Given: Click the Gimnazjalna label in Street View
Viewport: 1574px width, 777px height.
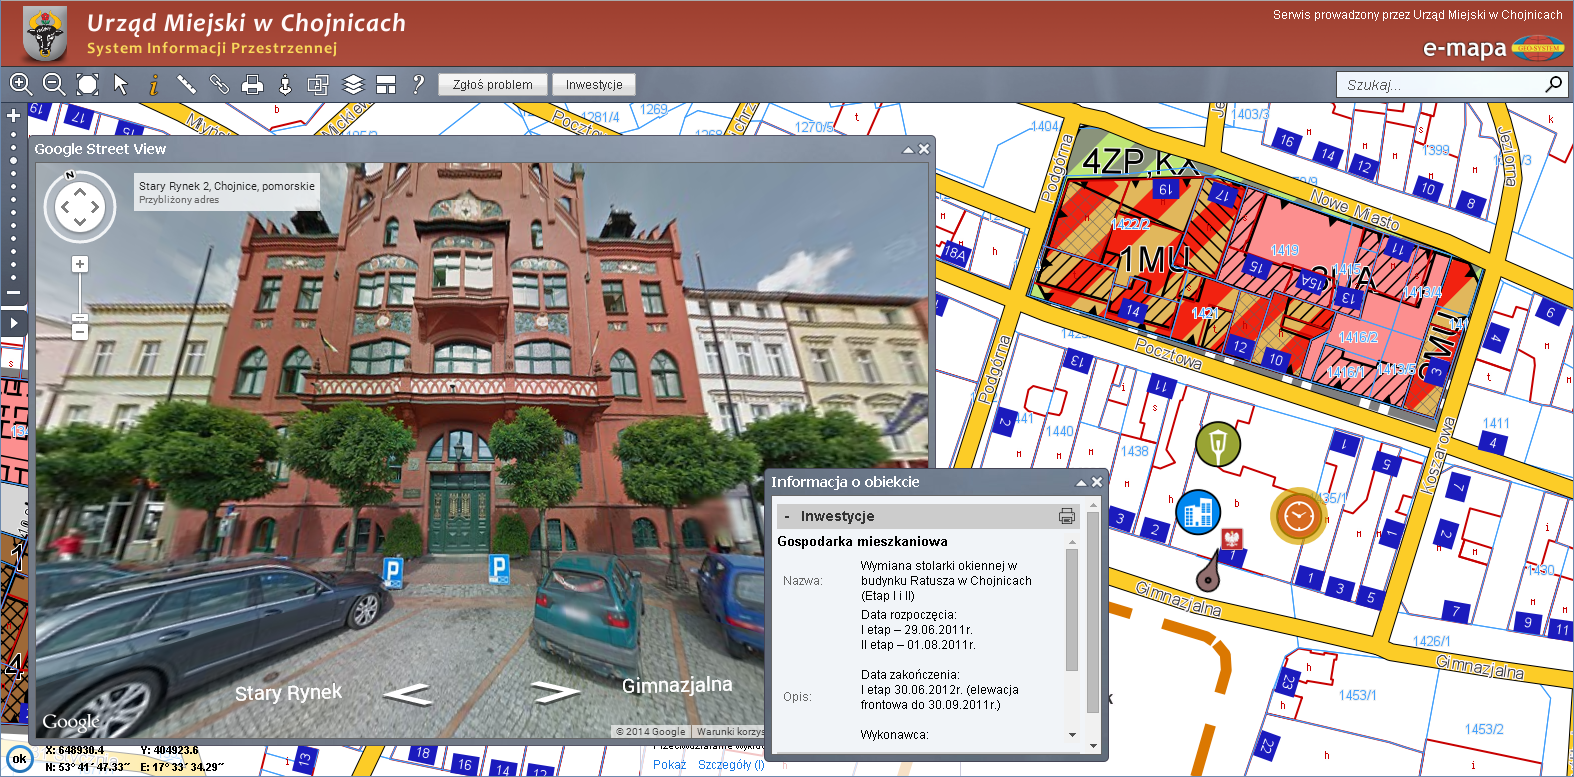Looking at the screenshot, I should (x=677, y=685).
